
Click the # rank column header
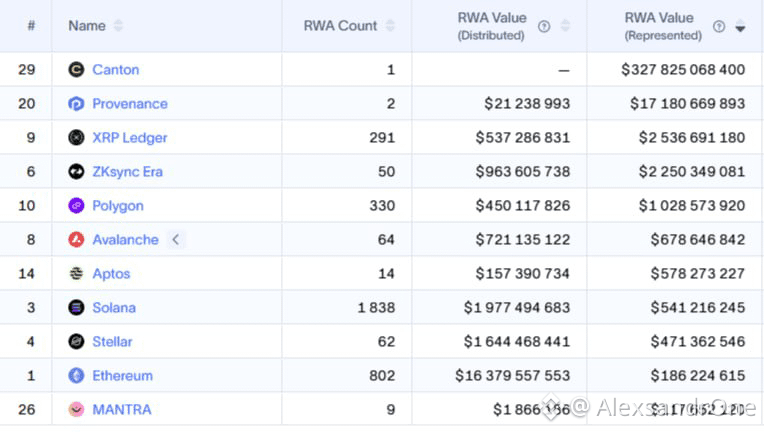[x=31, y=25]
